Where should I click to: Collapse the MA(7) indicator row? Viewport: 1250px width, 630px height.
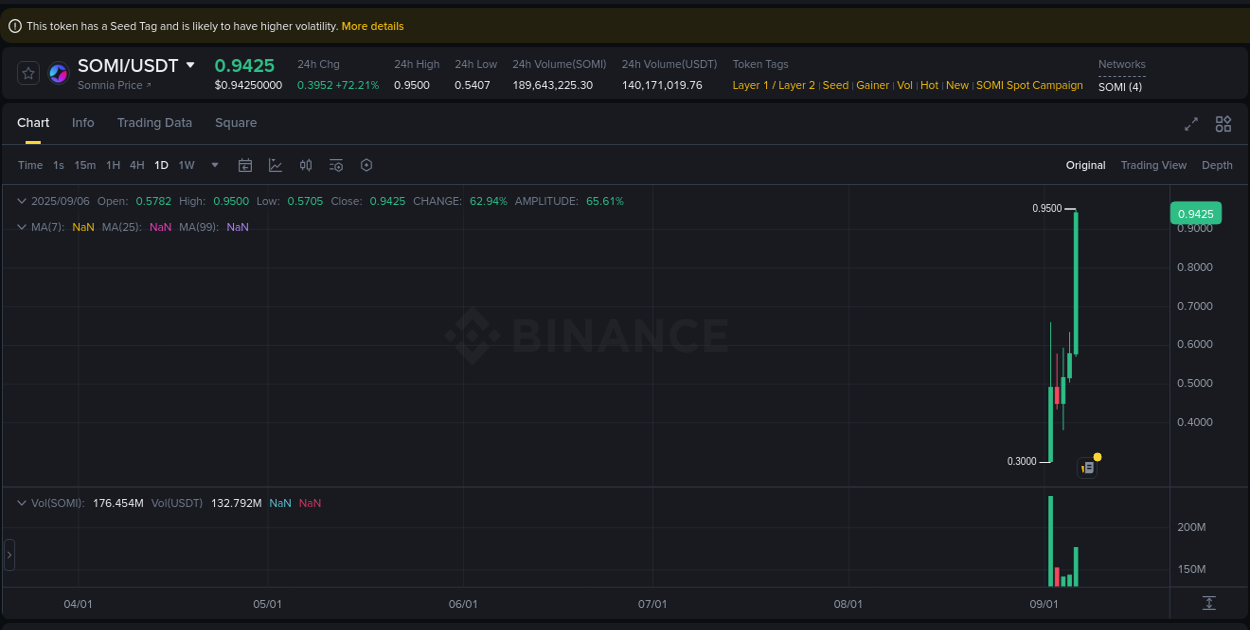[x=21, y=227]
